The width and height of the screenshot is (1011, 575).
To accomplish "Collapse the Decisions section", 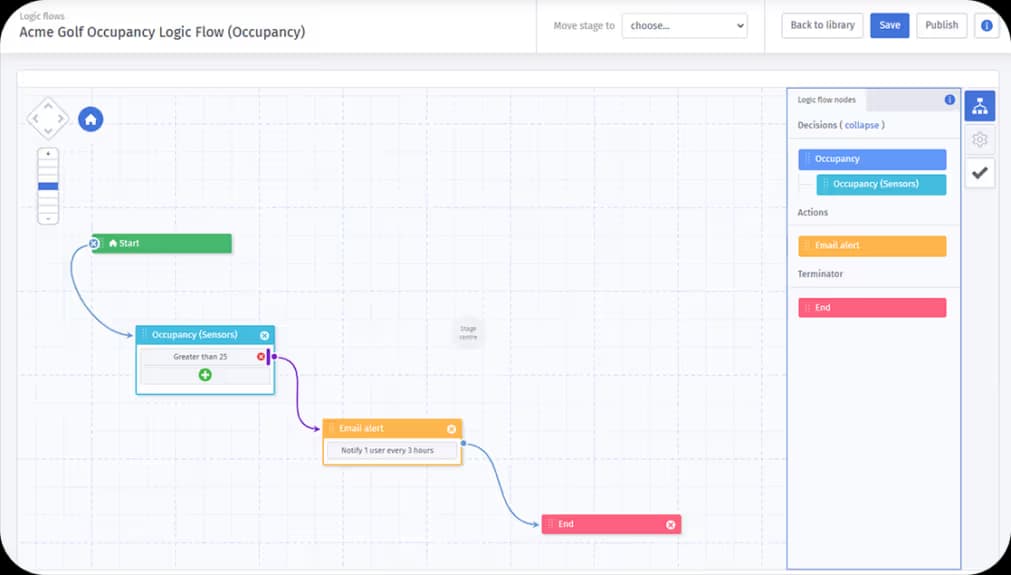I will (x=862, y=125).
